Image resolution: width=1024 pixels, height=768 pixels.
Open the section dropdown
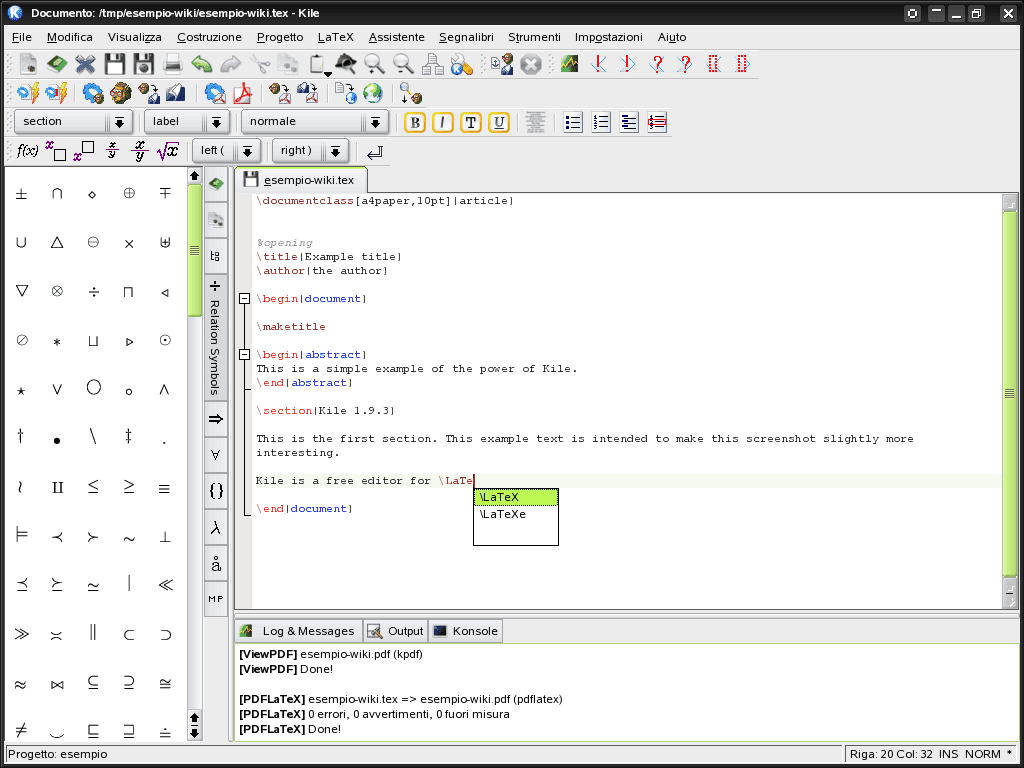pyautogui.click(x=73, y=122)
